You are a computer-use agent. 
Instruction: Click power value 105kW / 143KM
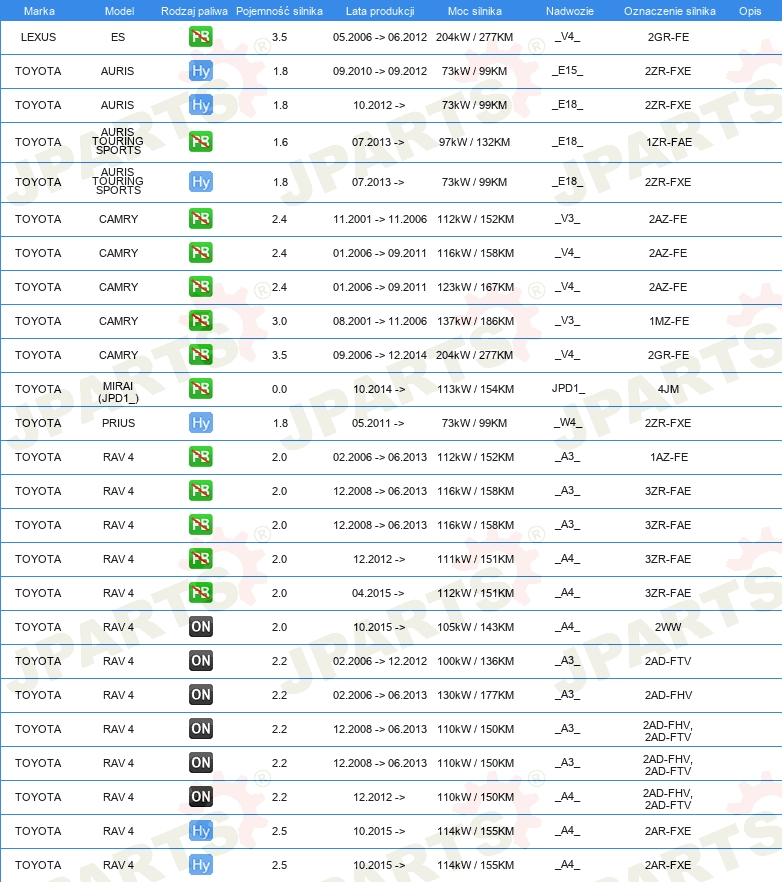tap(475, 627)
